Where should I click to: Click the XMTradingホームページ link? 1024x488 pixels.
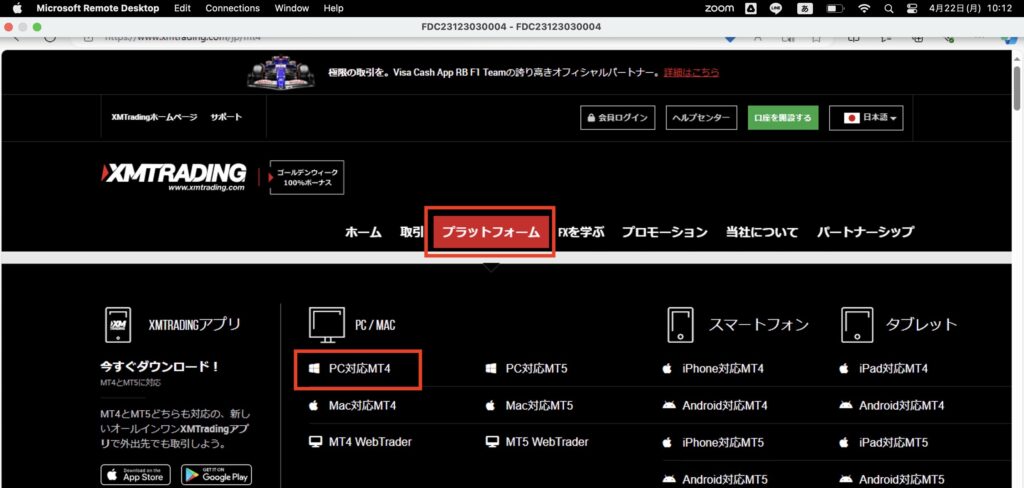click(154, 118)
